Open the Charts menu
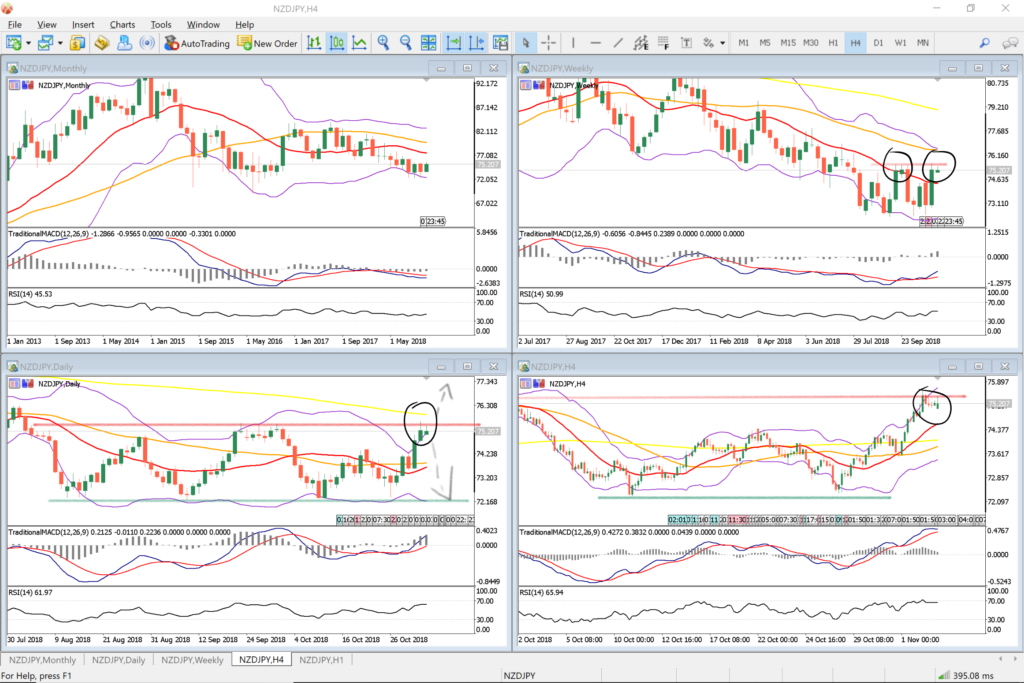 (x=122, y=24)
